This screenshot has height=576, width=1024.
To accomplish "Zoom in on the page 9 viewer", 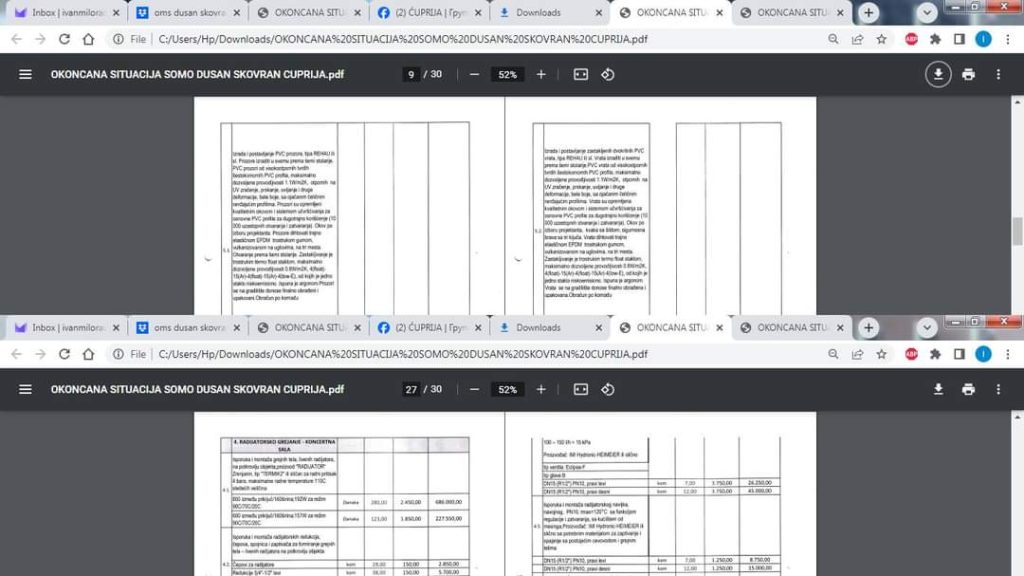I will pyautogui.click(x=541, y=75).
